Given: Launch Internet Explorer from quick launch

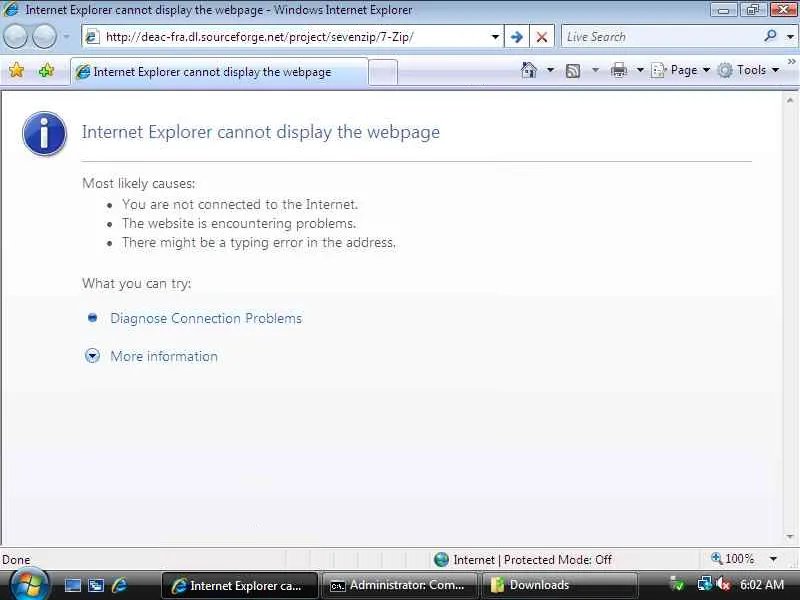Looking at the screenshot, I should click(120, 585).
